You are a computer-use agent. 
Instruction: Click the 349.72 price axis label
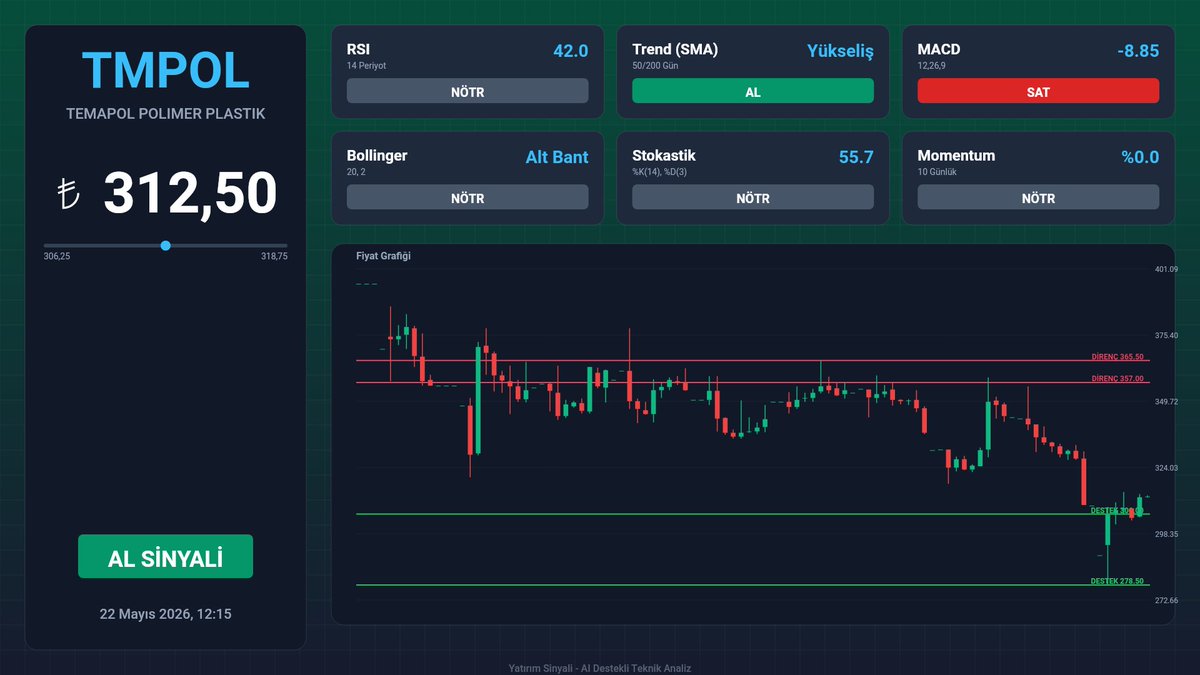pos(1166,401)
